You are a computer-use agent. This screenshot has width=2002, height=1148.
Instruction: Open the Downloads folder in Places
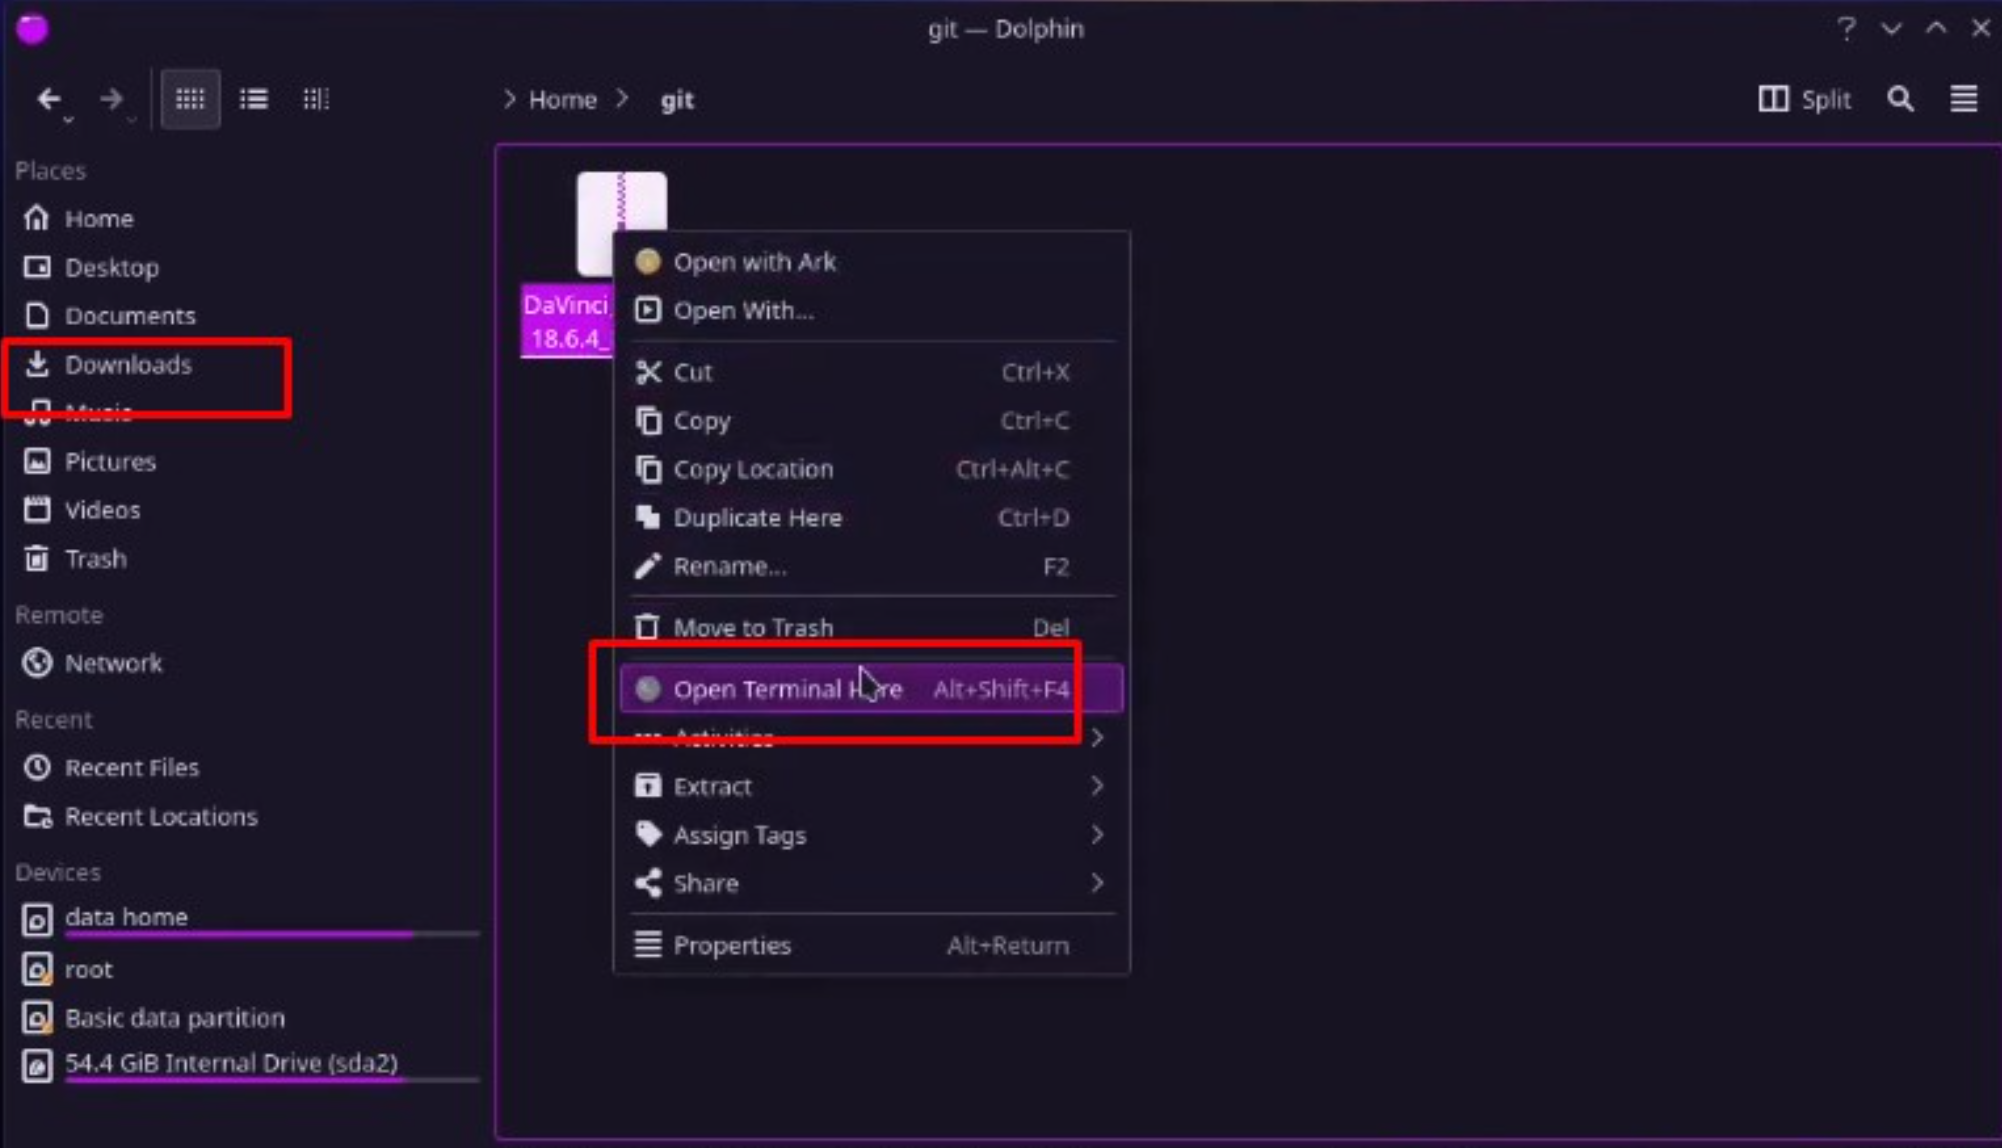pos(129,365)
